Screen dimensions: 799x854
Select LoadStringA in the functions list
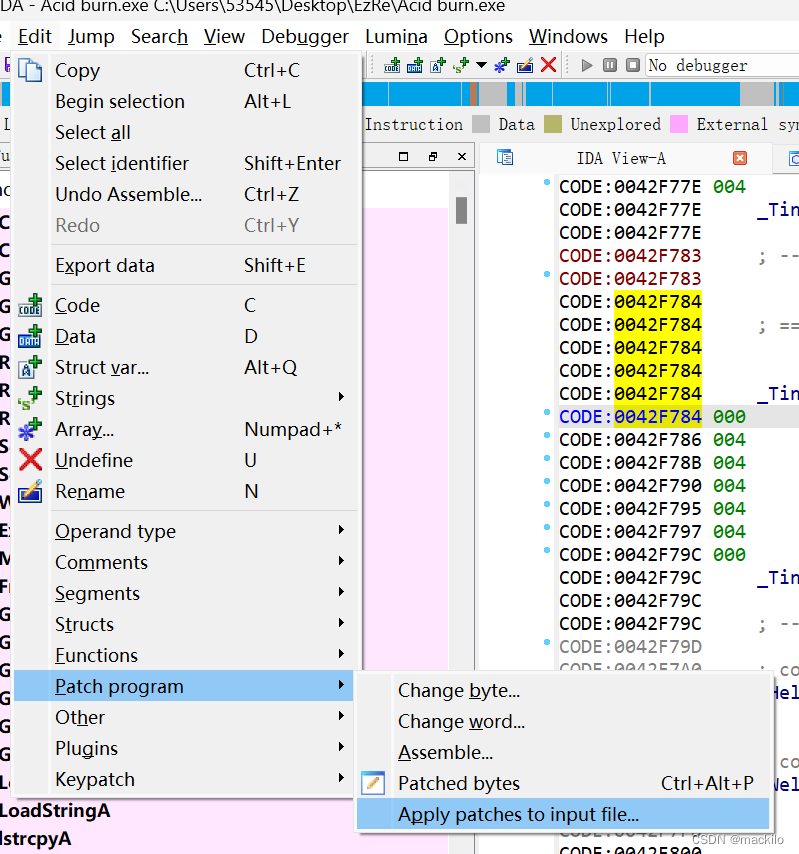tap(55, 811)
